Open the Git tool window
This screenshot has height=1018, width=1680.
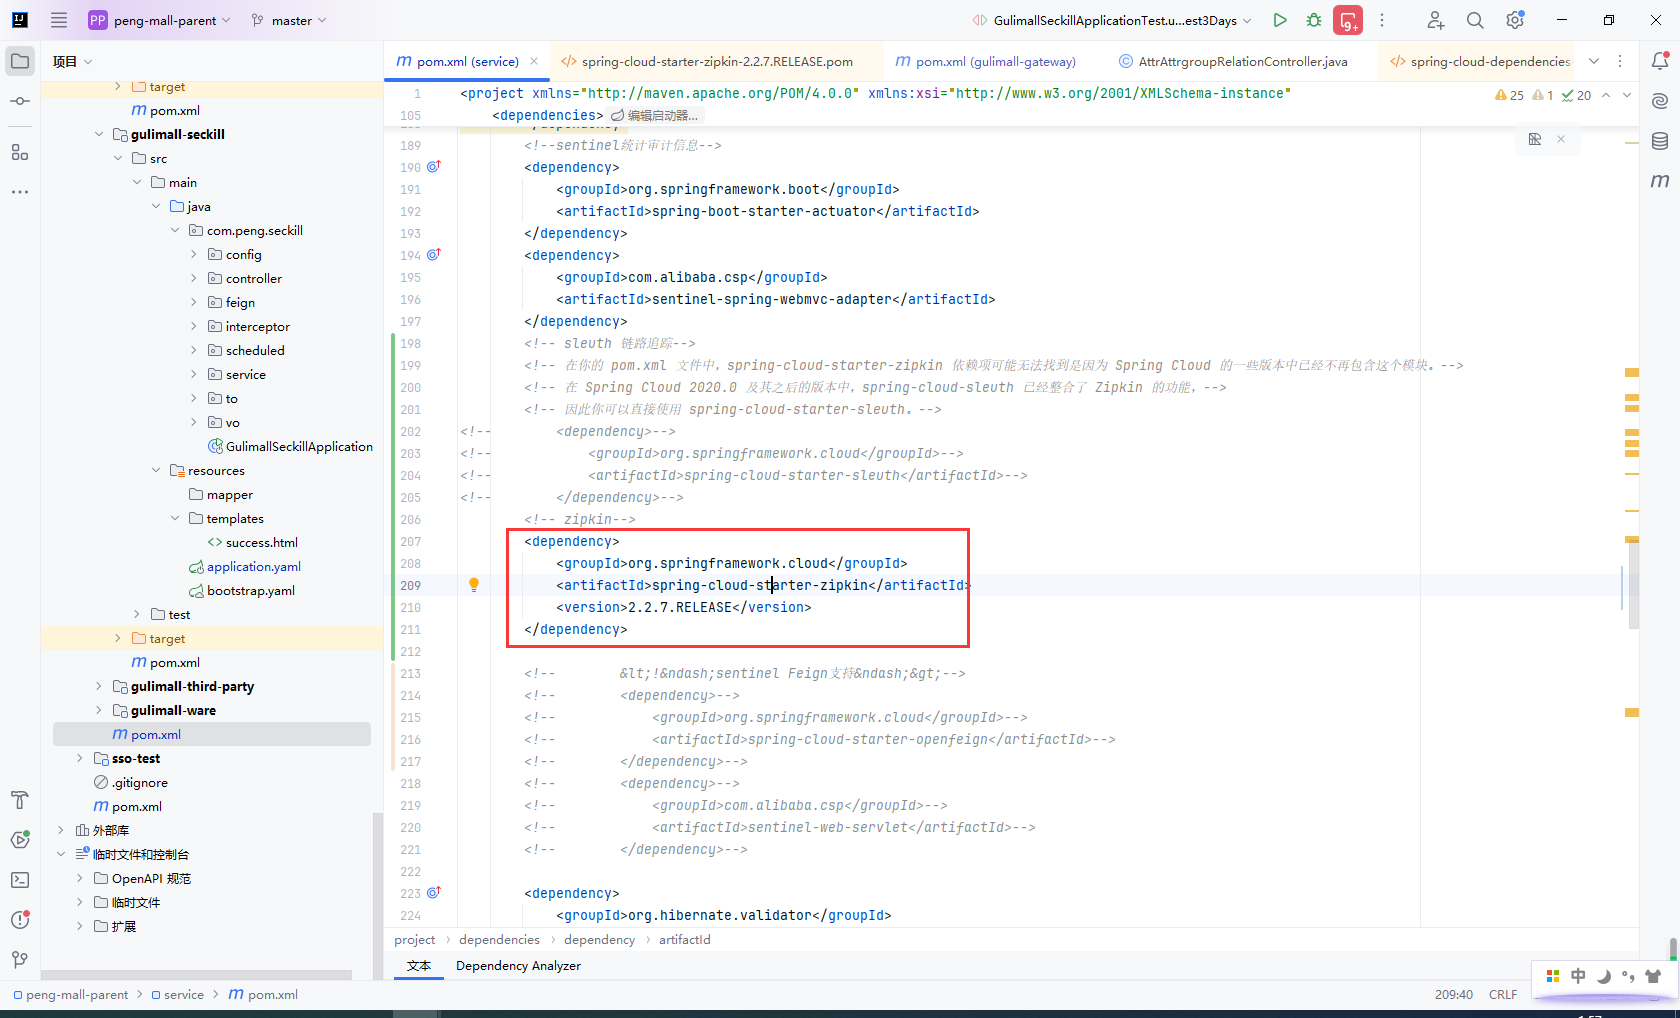[x=20, y=960]
